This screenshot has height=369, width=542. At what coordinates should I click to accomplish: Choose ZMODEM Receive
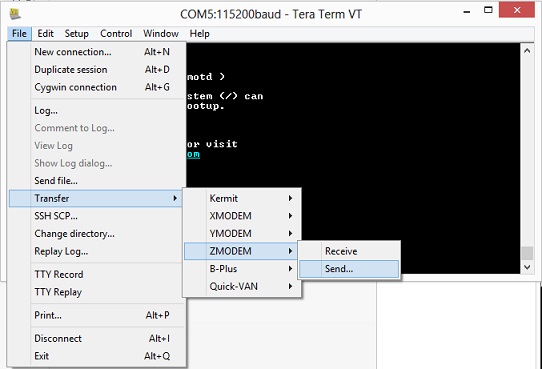coord(349,251)
